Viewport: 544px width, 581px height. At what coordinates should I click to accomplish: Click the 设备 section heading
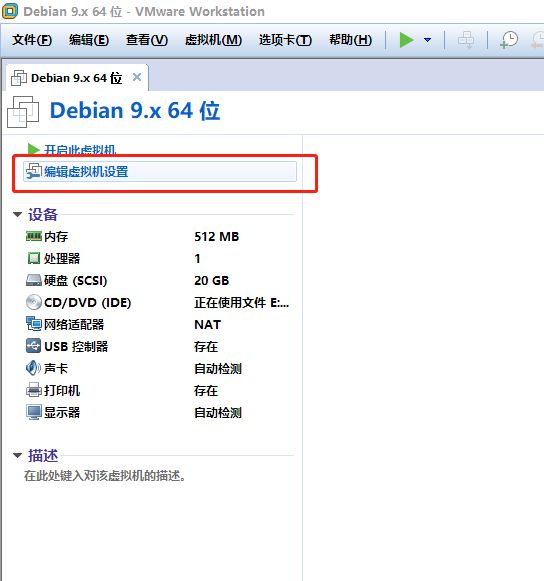[43, 215]
